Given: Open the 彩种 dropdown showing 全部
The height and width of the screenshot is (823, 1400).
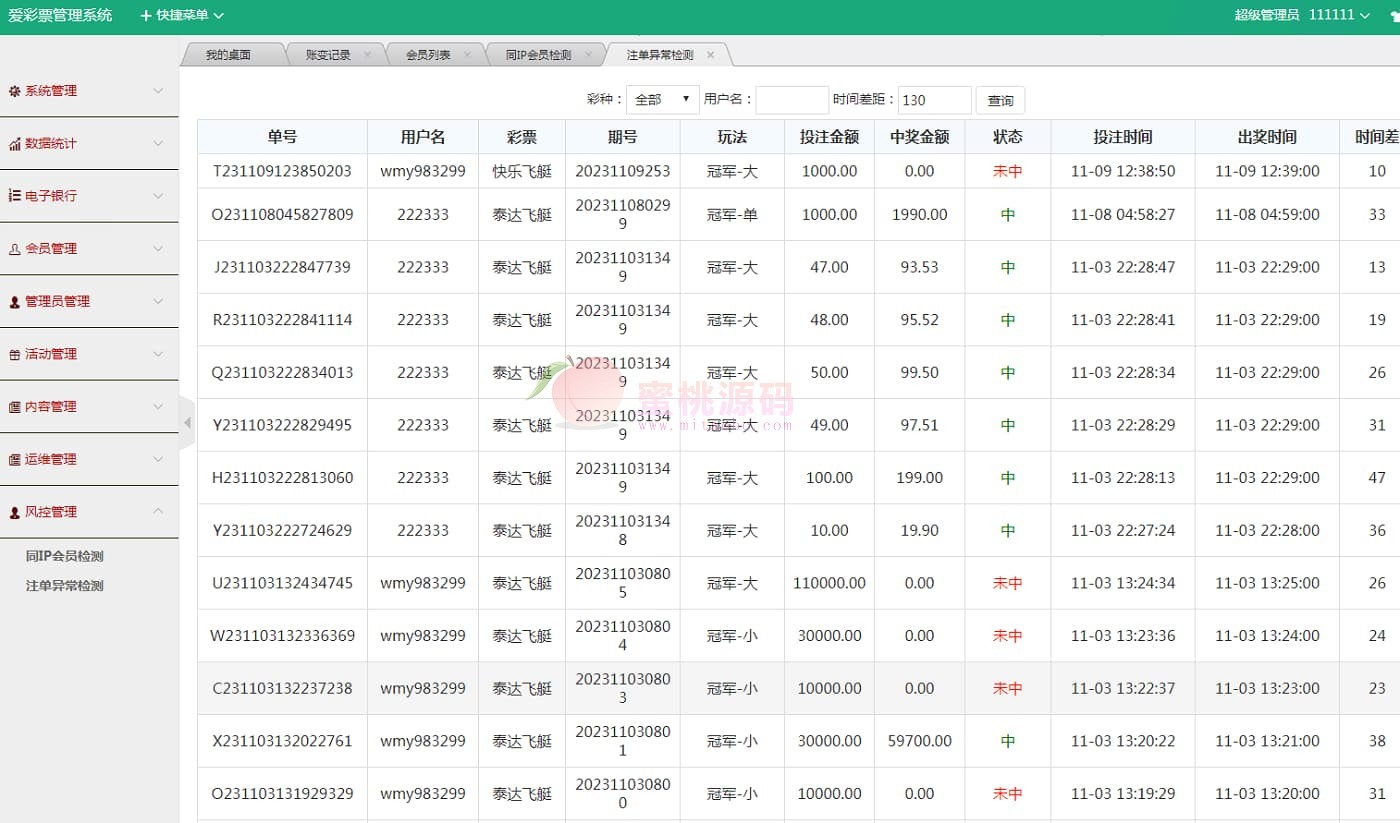Looking at the screenshot, I should (662, 100).
